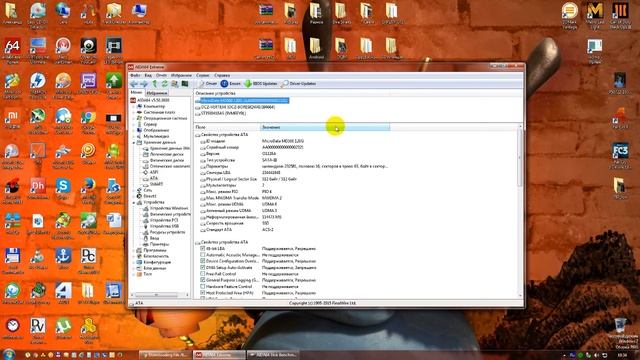Click the Поле column header
Image resolution: width=640 pixels, height=360 pixels.
[x=227, y=127]
